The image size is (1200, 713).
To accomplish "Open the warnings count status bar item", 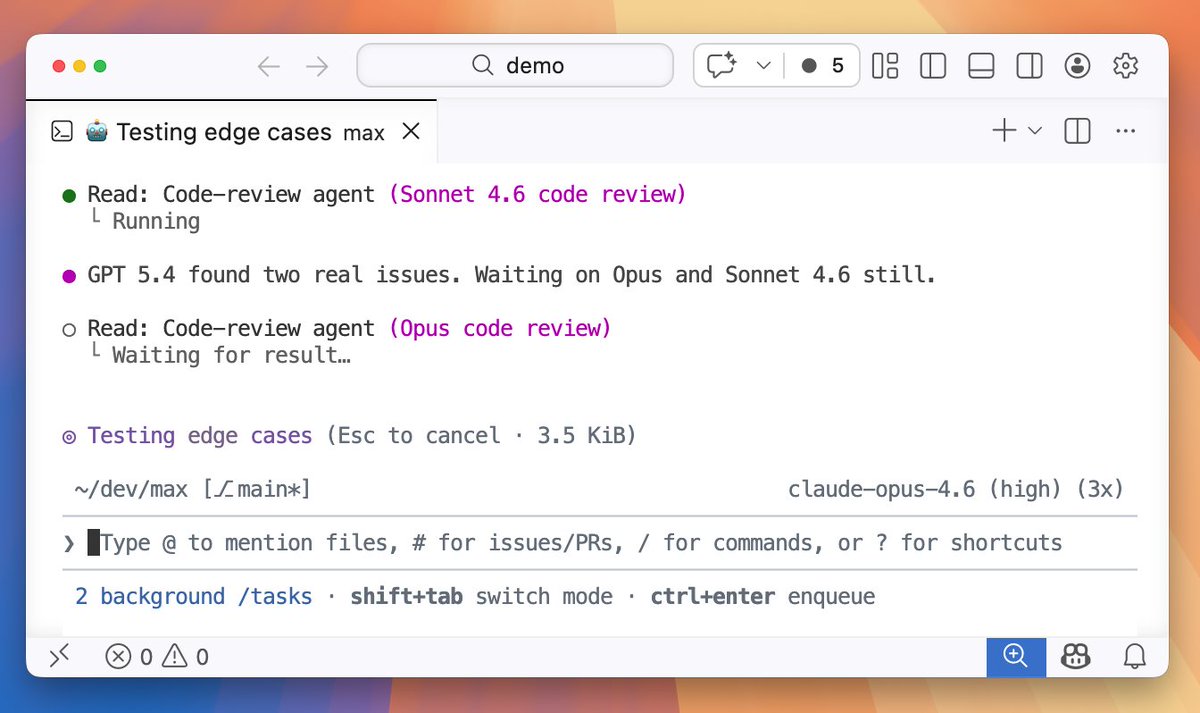I will pos(185,657).
